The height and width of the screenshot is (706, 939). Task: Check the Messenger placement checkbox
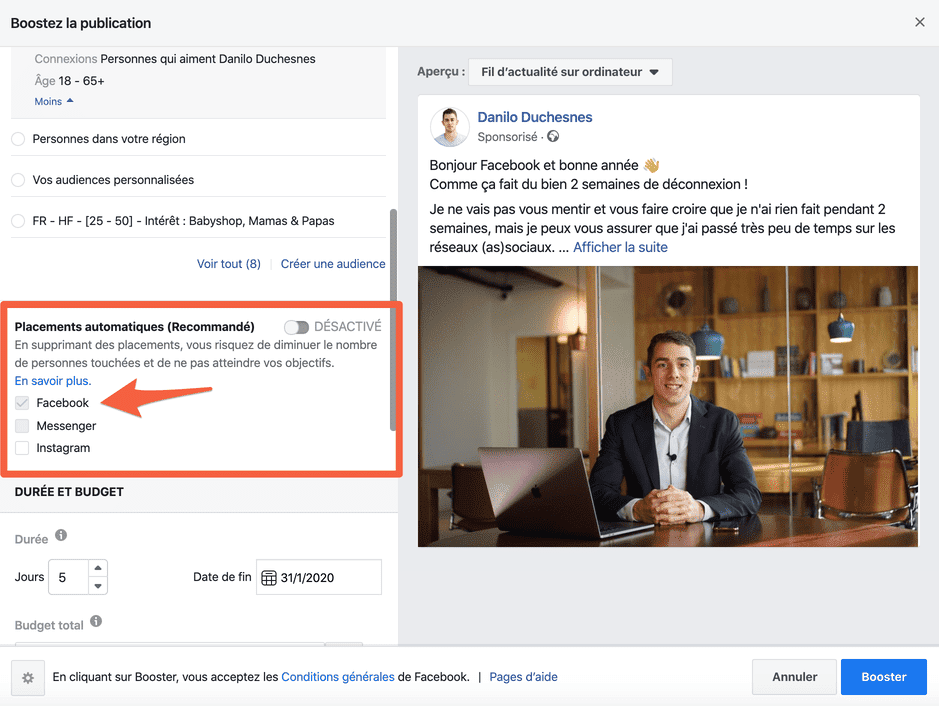22,426
